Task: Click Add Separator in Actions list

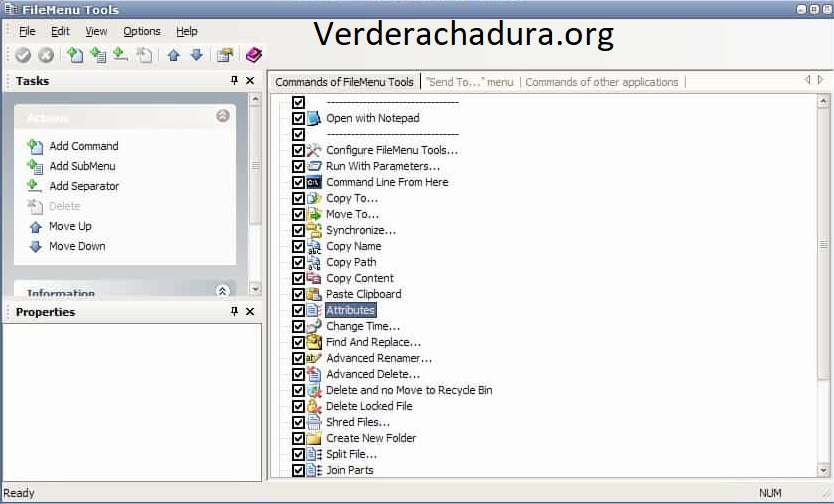Action: (x=84, y=186)
